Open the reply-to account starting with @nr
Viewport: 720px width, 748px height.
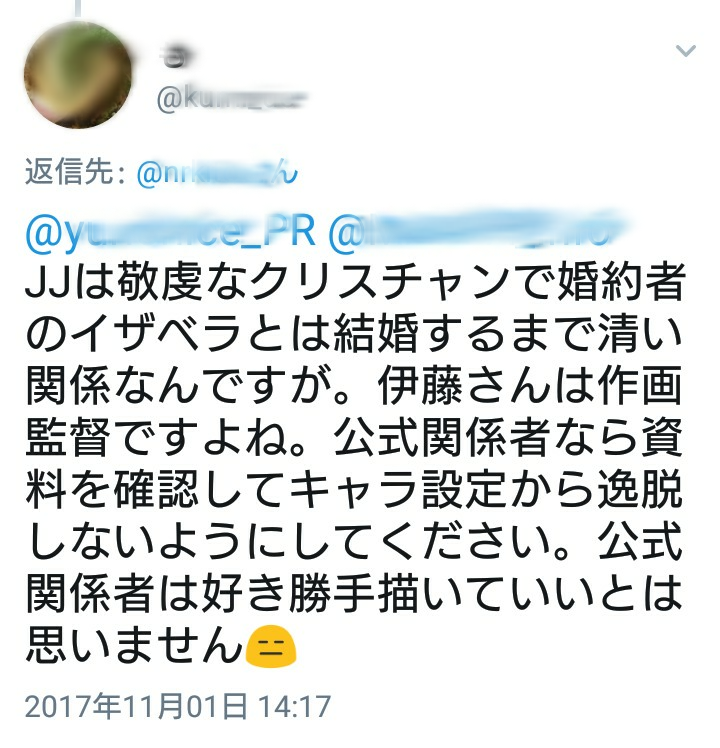(x=217, y=173)
